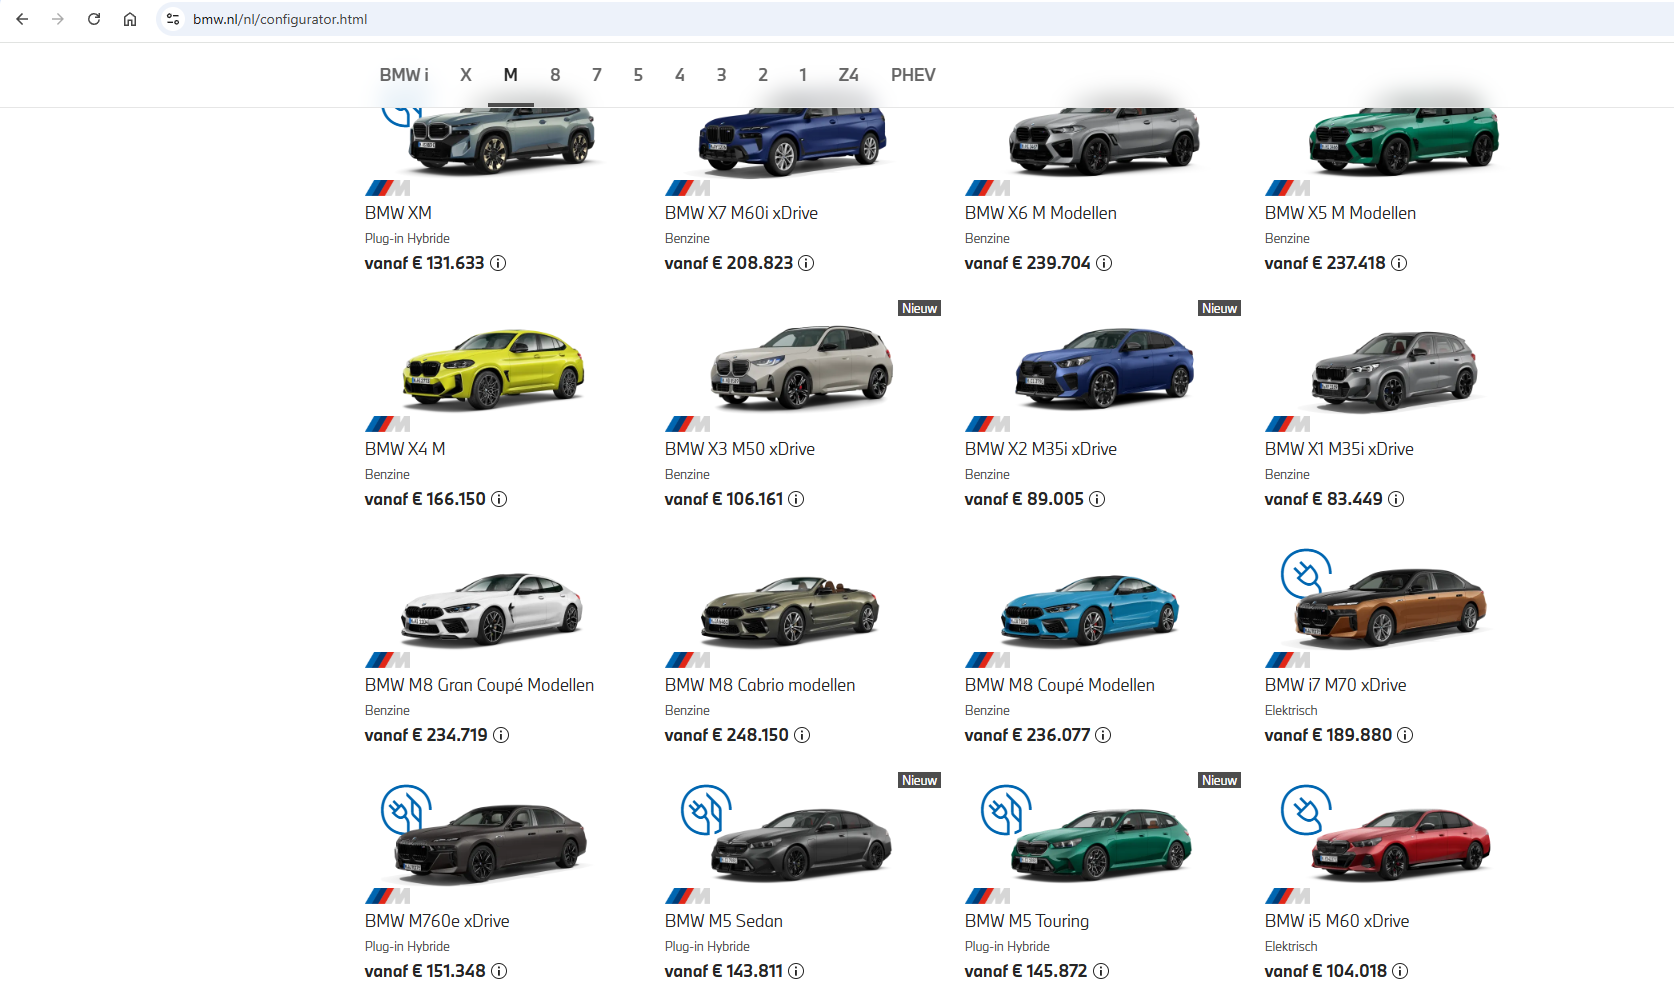
Task: Open price info for BMW X4 M
Action: (499, 499)
